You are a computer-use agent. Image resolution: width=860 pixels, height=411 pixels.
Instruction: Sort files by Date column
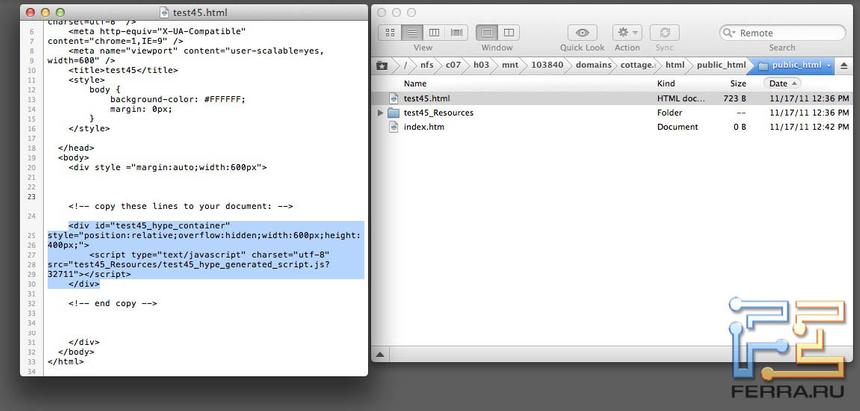781,83
